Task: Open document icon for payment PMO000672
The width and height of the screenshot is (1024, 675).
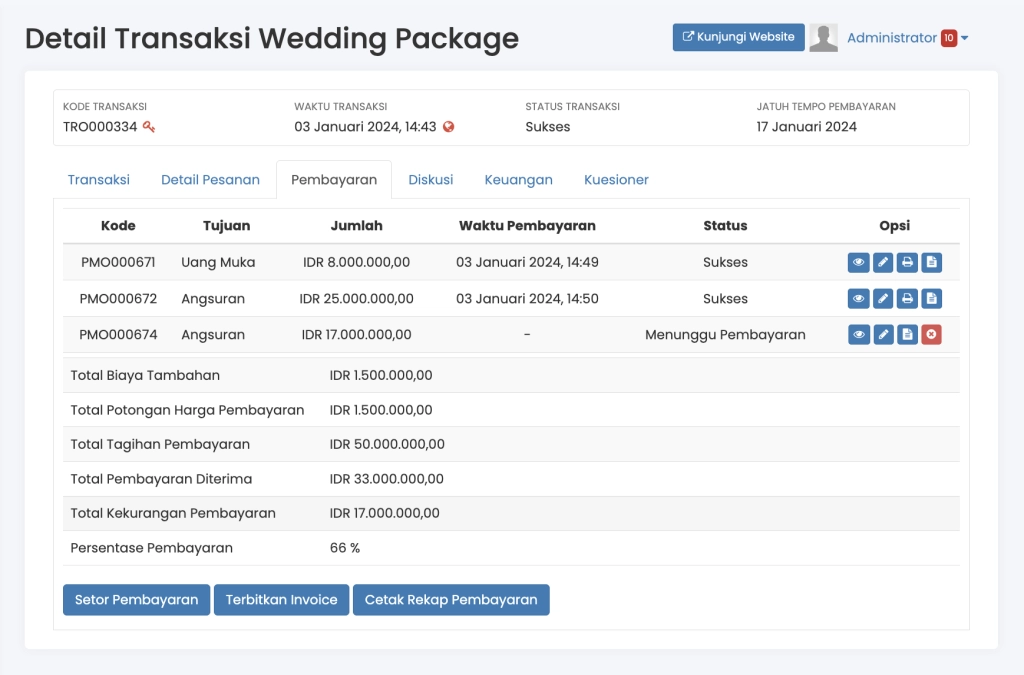Action: pyautogui.click(x=931, y=299)
